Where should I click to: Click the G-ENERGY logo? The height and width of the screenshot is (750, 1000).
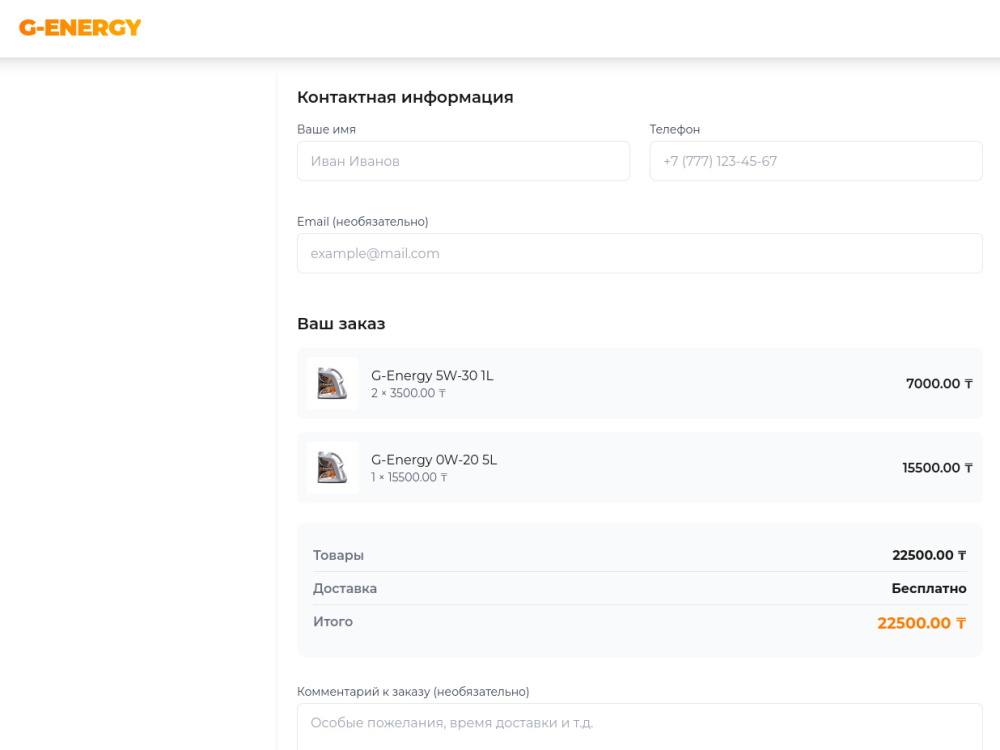[x=80, y=27]
